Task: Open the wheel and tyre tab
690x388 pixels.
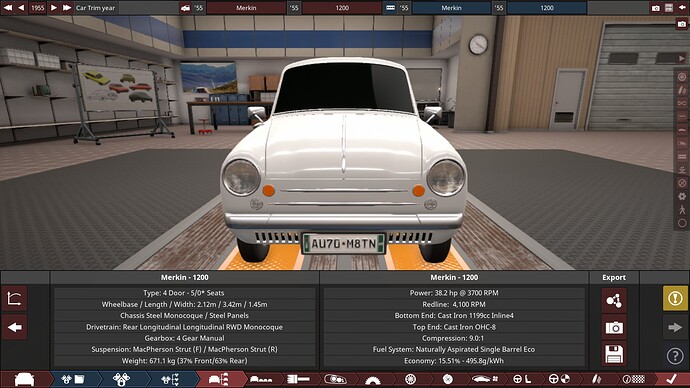Action: (410, 379)
